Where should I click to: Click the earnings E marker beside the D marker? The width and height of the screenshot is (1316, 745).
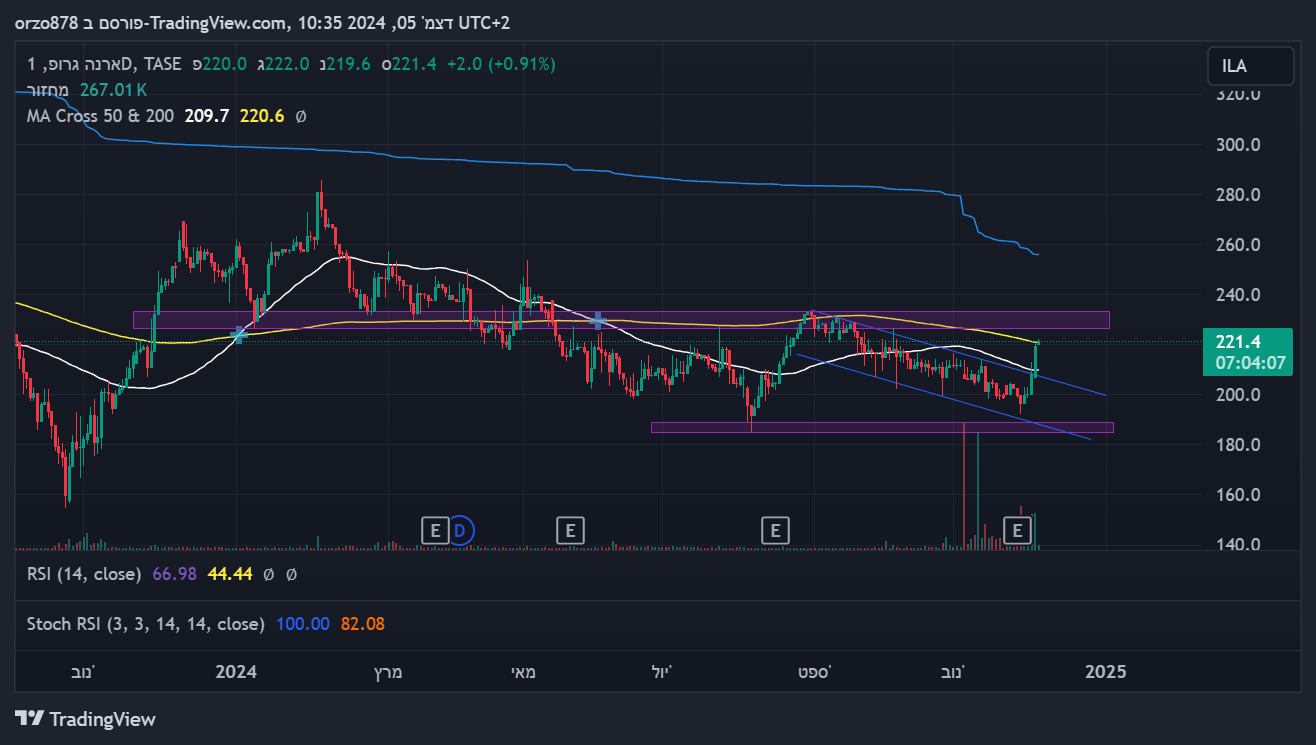434,530
